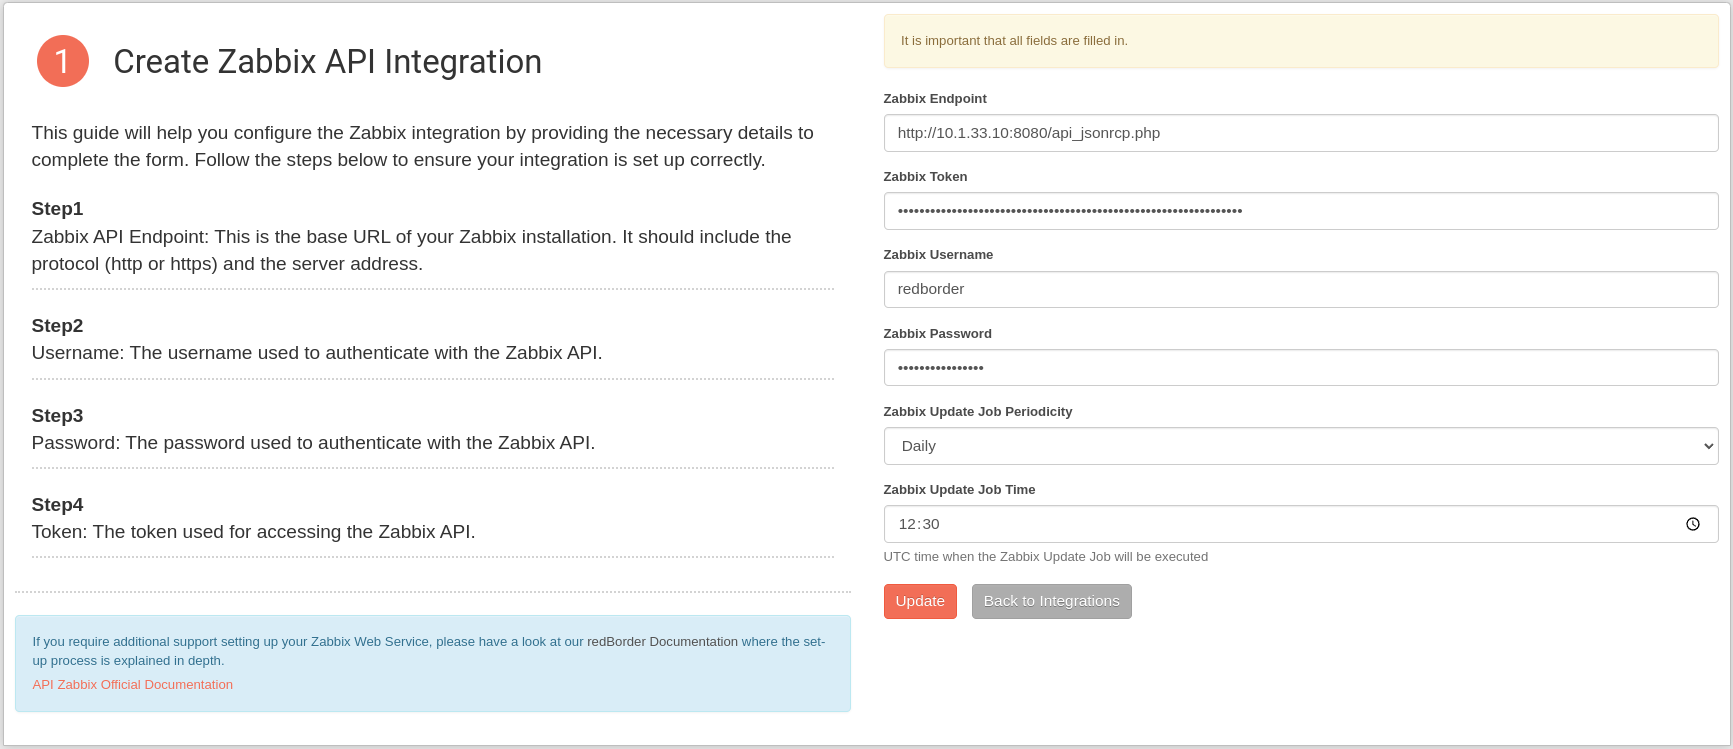The image size is (1733, 749).
Task: Open the time picker clock icon
Action: pyautogui.click(x=1692, y=524)
